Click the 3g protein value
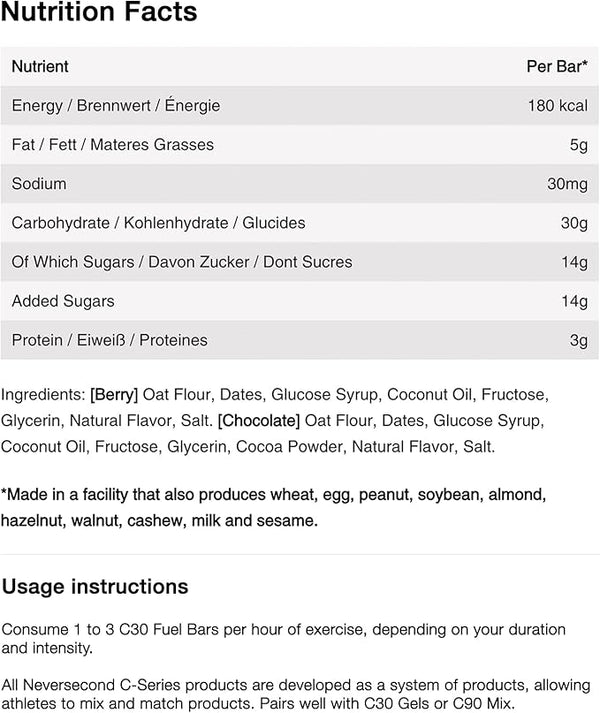 click(579, 340)
